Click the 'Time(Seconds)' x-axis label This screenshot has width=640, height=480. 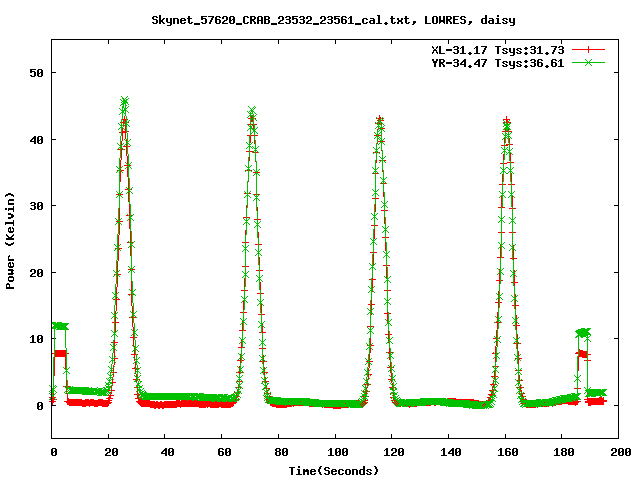pyautogui.click(x=333, y=471)
